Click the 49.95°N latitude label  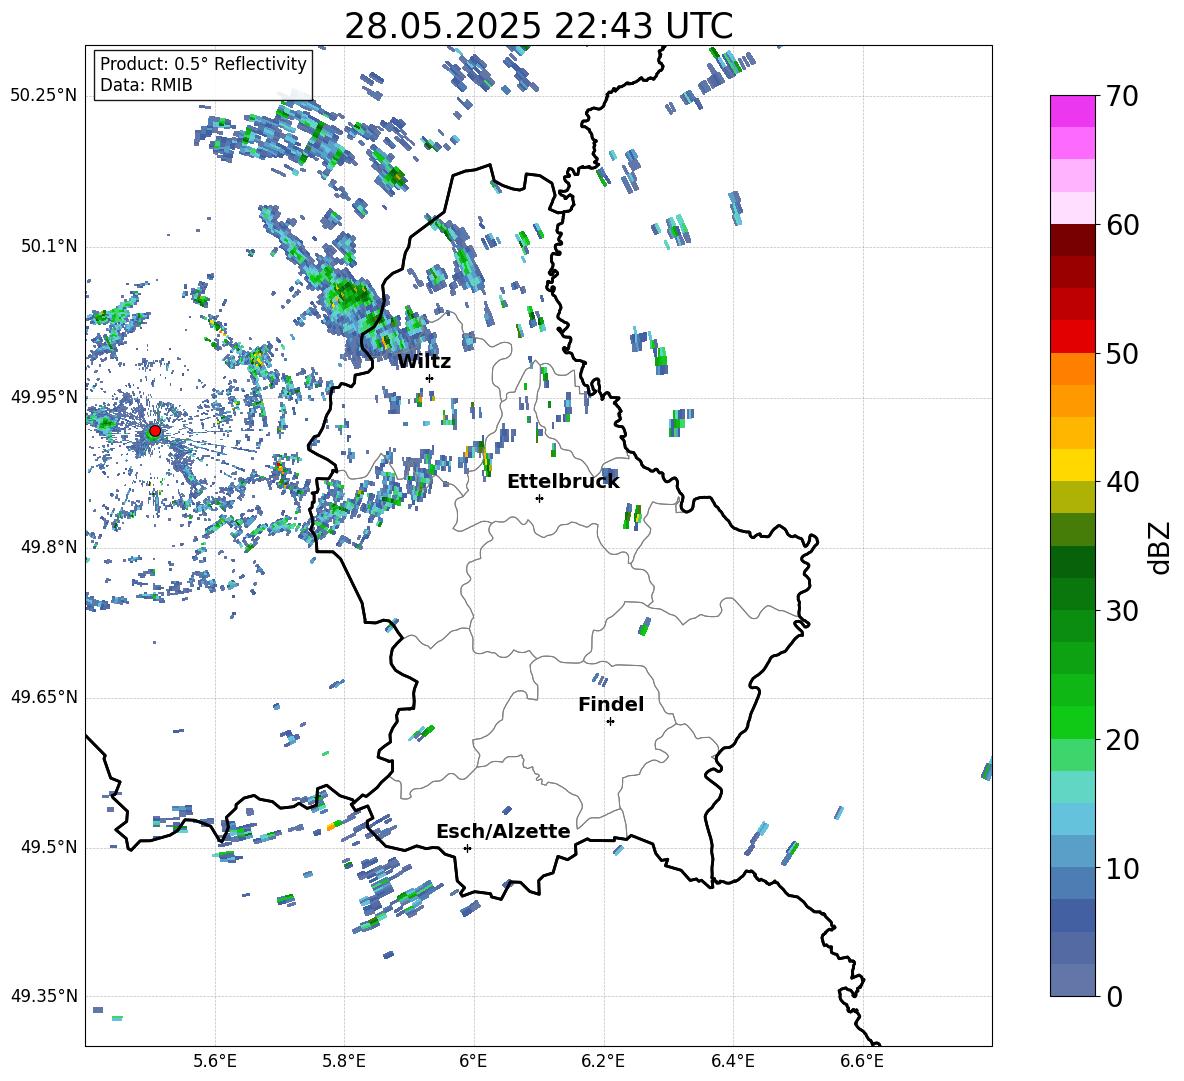point(44,397)
